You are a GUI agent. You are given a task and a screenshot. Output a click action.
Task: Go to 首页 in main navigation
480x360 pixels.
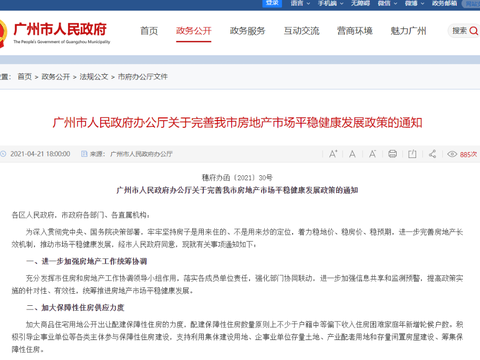[x=149, y=31]
